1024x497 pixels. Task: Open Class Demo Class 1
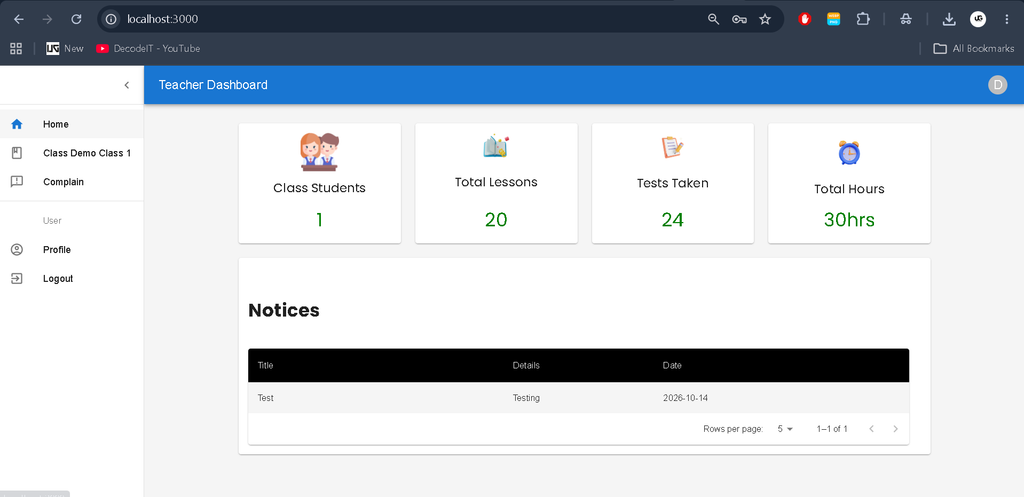coord(72,153)
